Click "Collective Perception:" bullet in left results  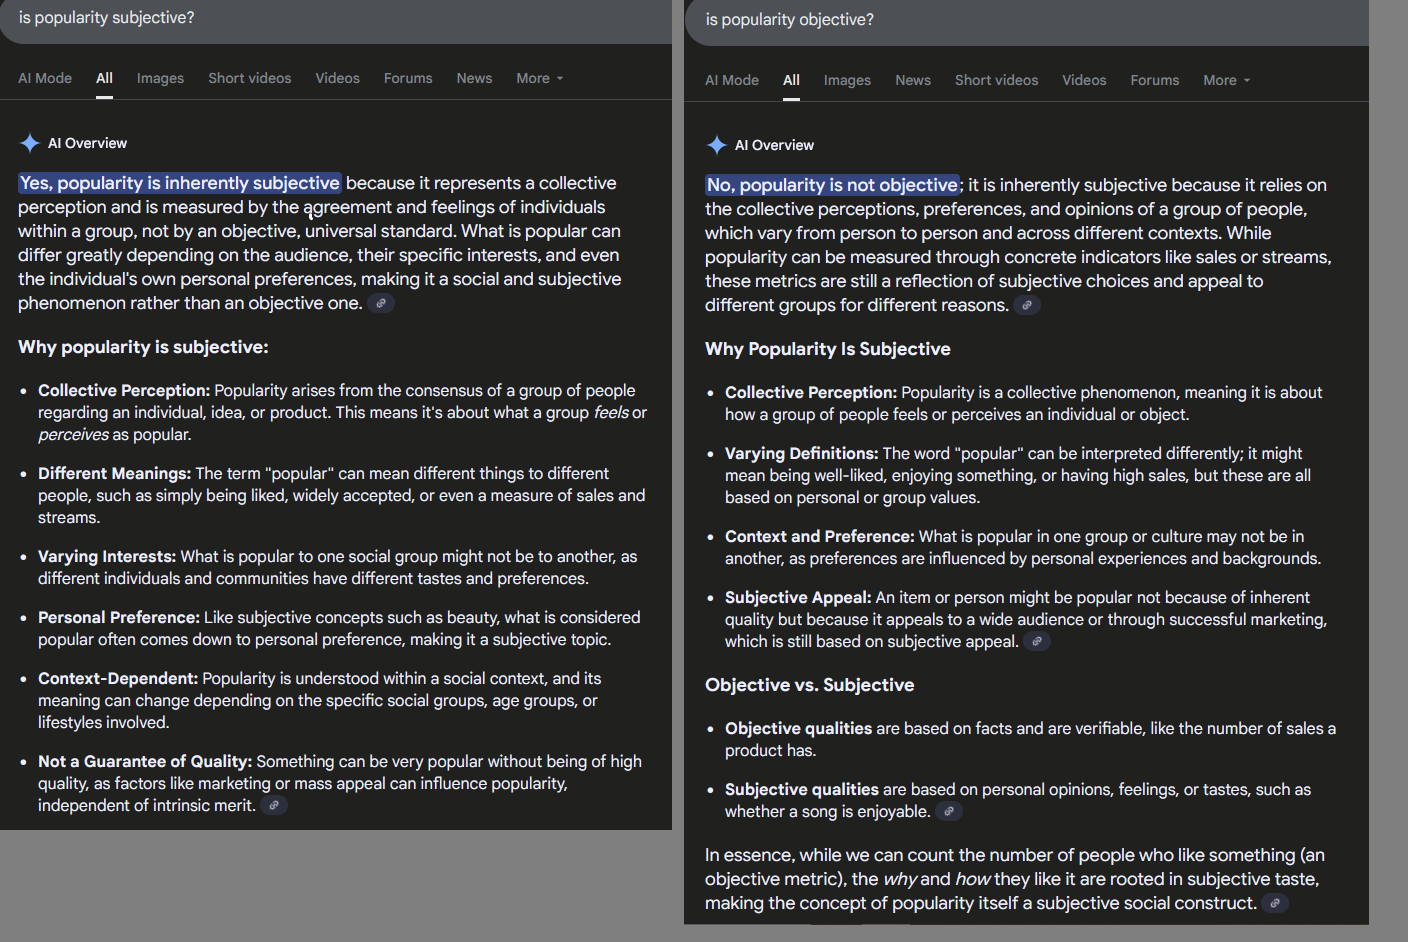tap(124, 390)
